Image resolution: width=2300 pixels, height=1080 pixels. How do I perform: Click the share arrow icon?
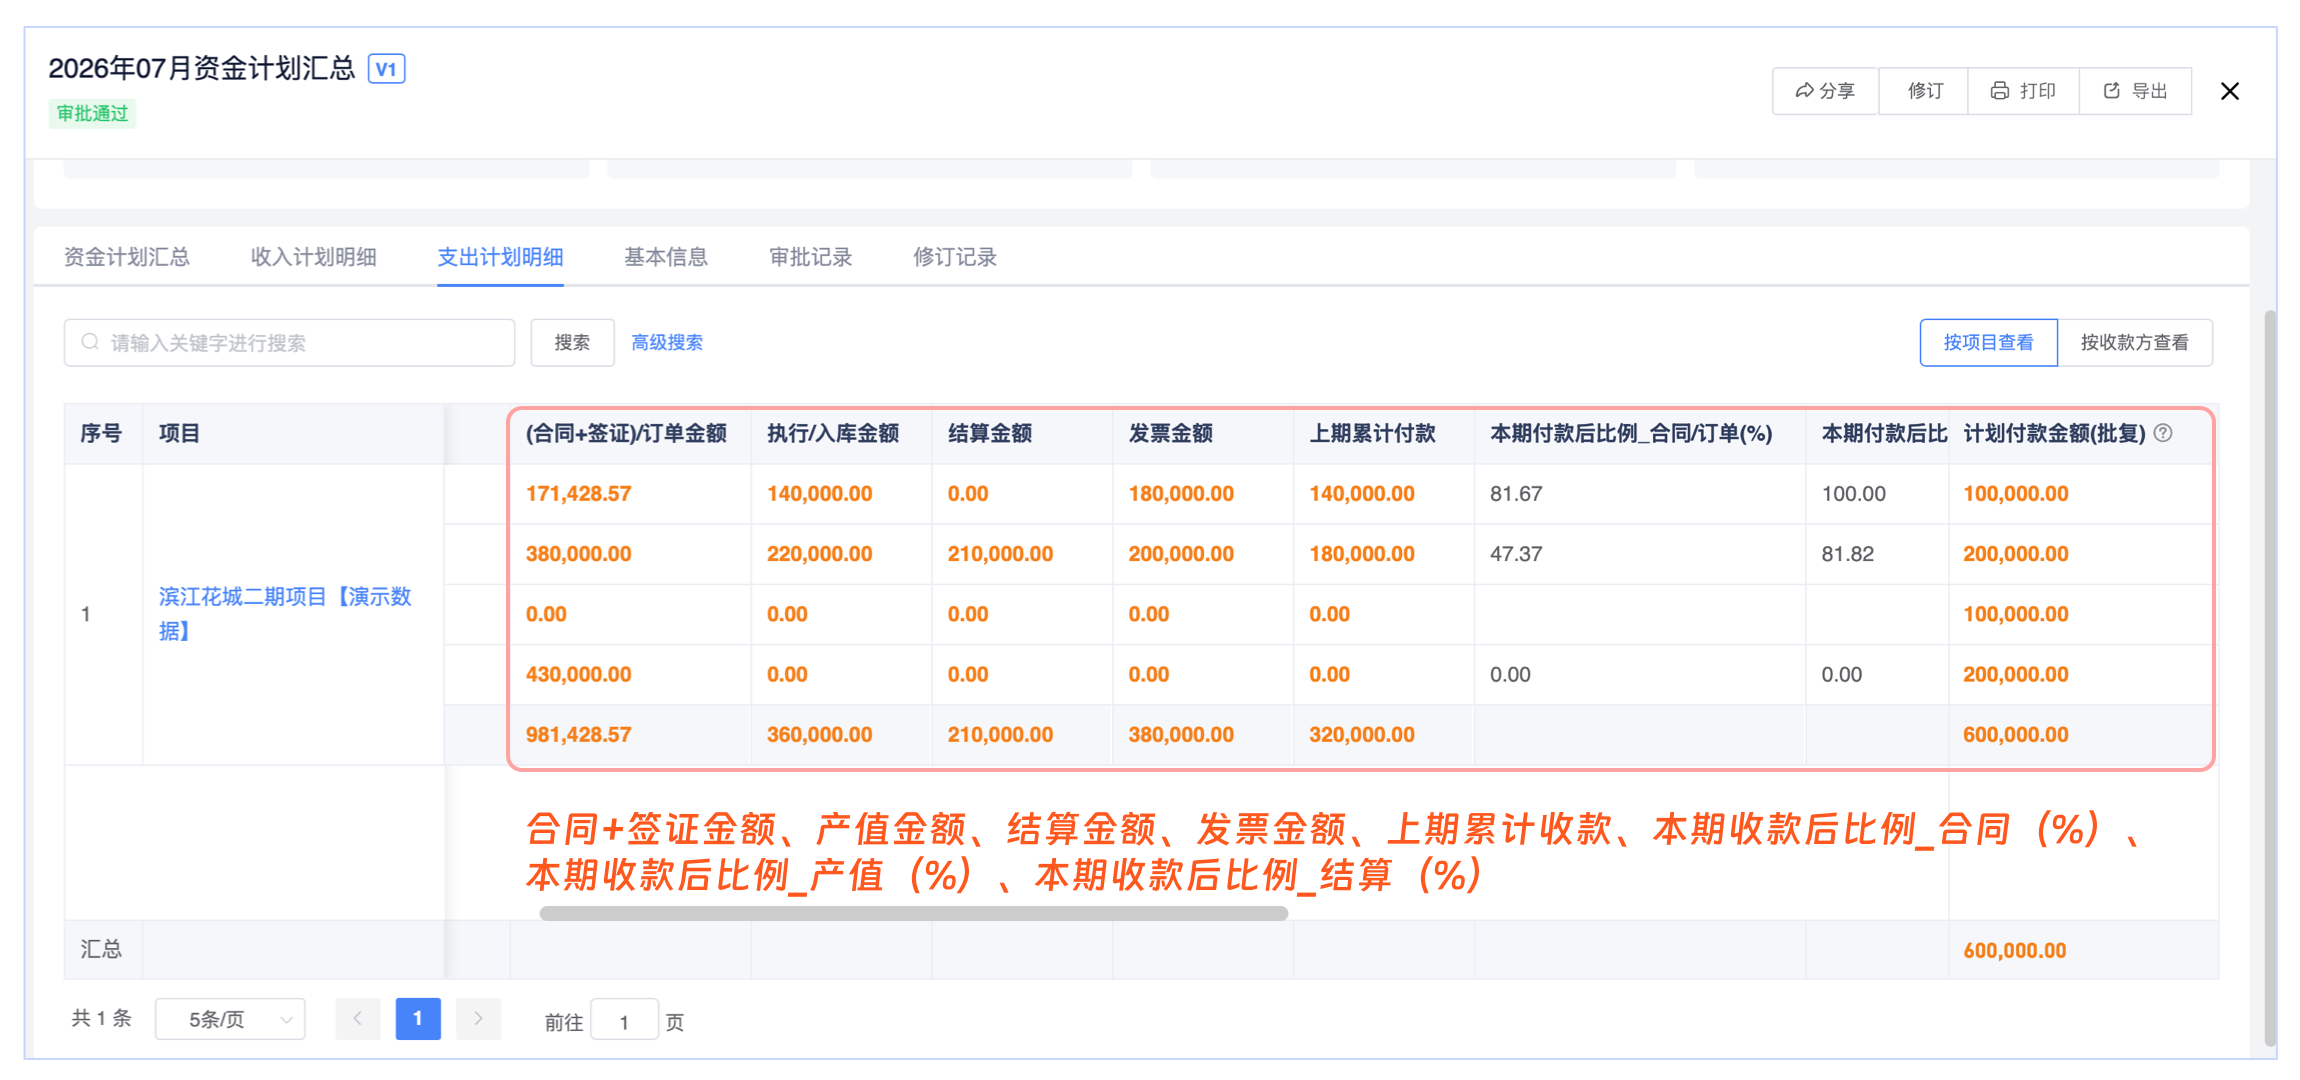click(1804, 91)
